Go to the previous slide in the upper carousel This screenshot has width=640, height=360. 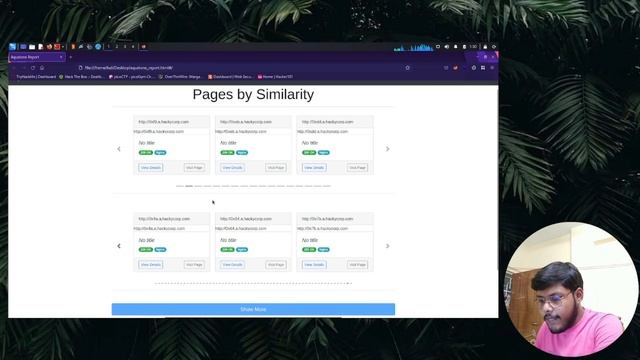(119, 149)
